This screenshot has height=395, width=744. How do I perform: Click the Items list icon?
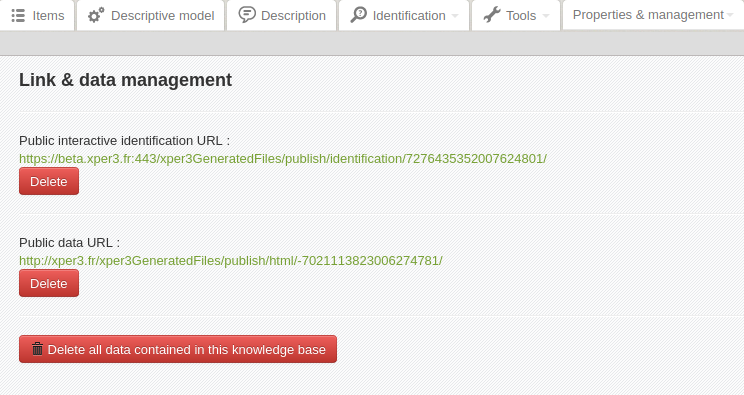tap(18, 16)
